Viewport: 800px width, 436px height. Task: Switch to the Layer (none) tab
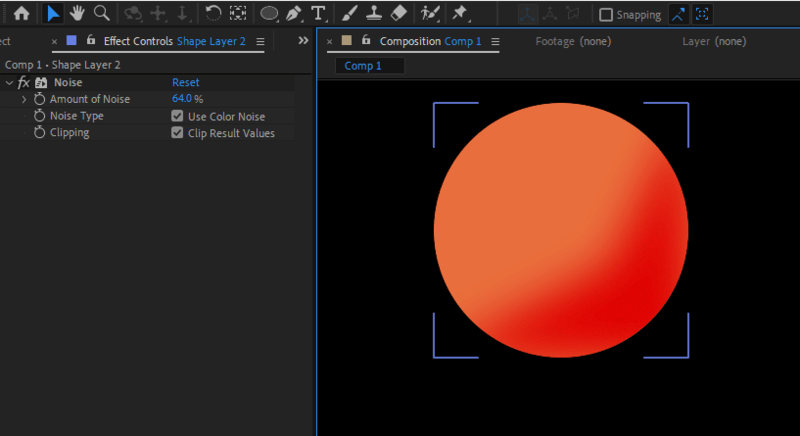(714, 42)
